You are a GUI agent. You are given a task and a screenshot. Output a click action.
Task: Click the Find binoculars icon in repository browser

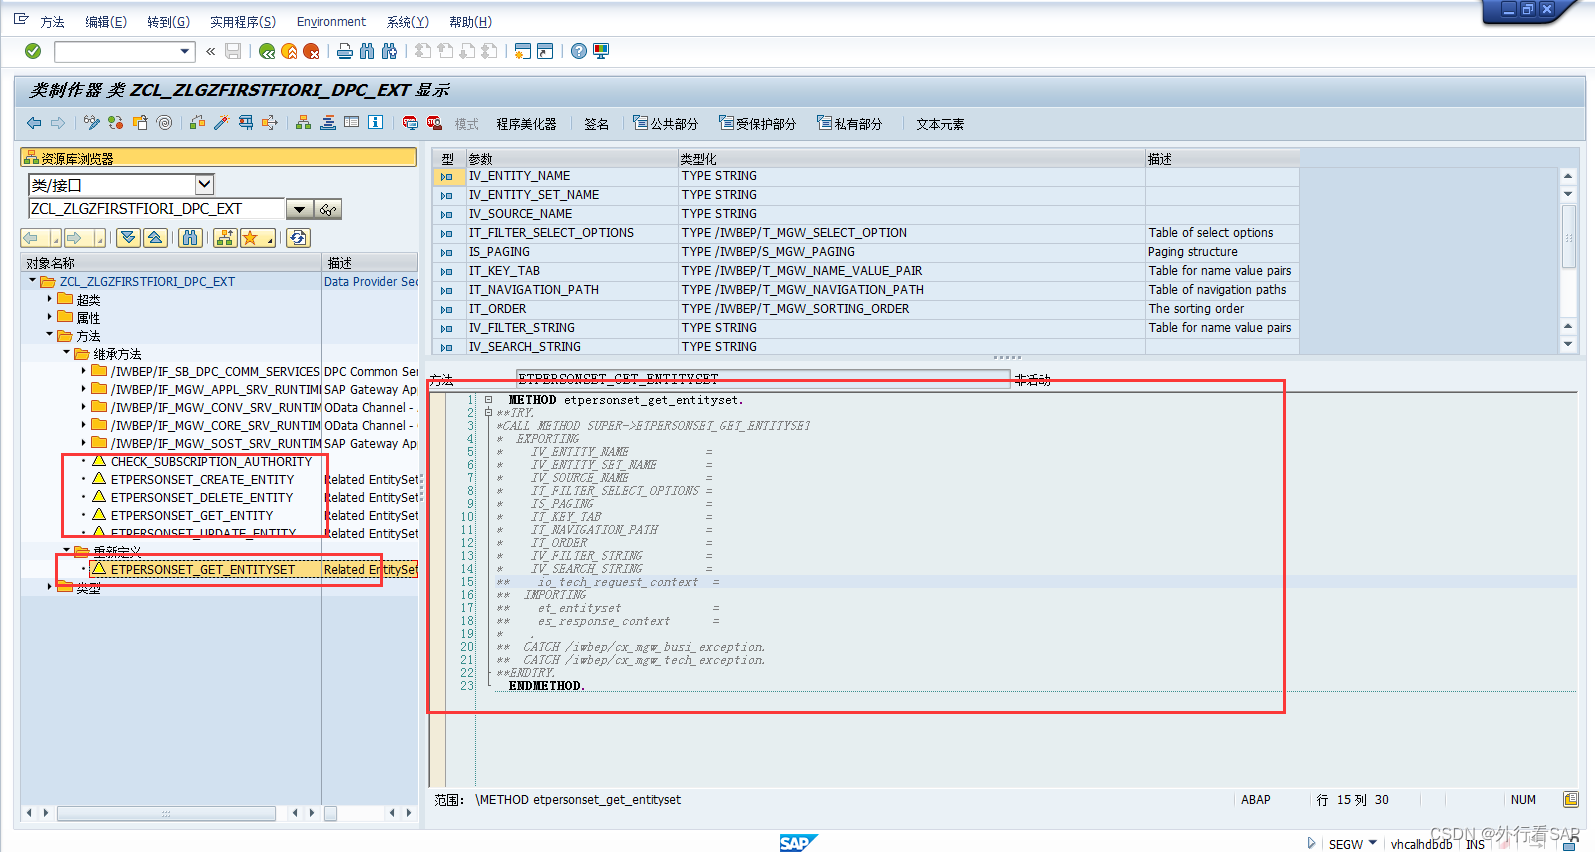pos(190,238)
